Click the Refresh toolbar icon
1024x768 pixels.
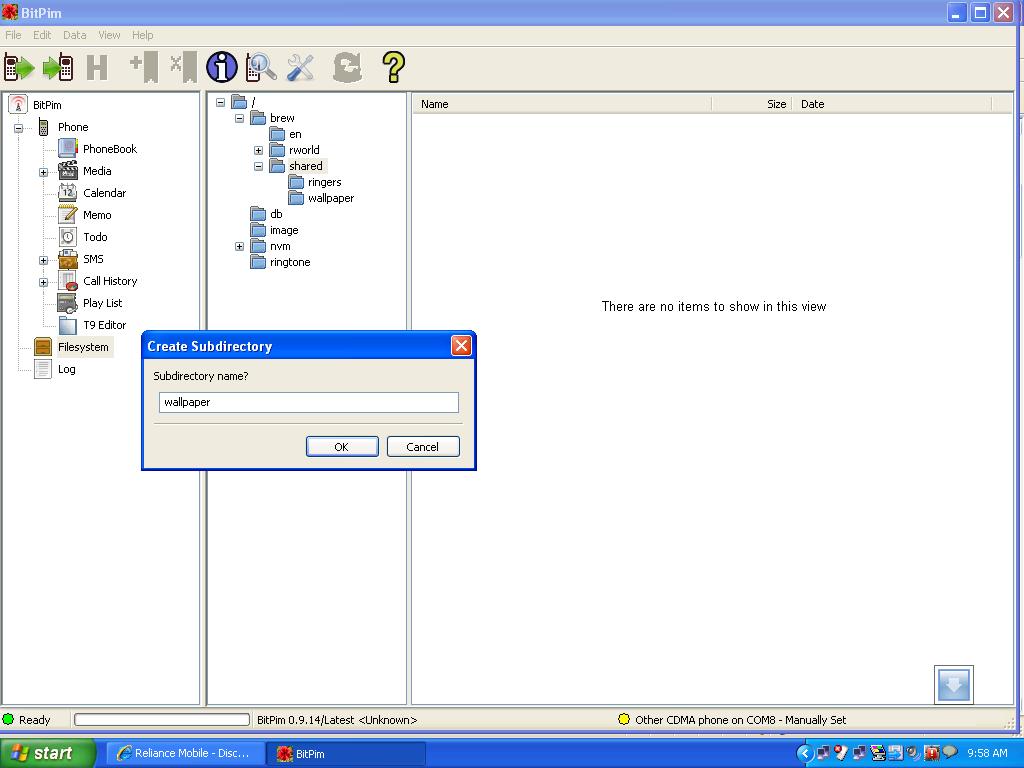(x=347, y=67)
